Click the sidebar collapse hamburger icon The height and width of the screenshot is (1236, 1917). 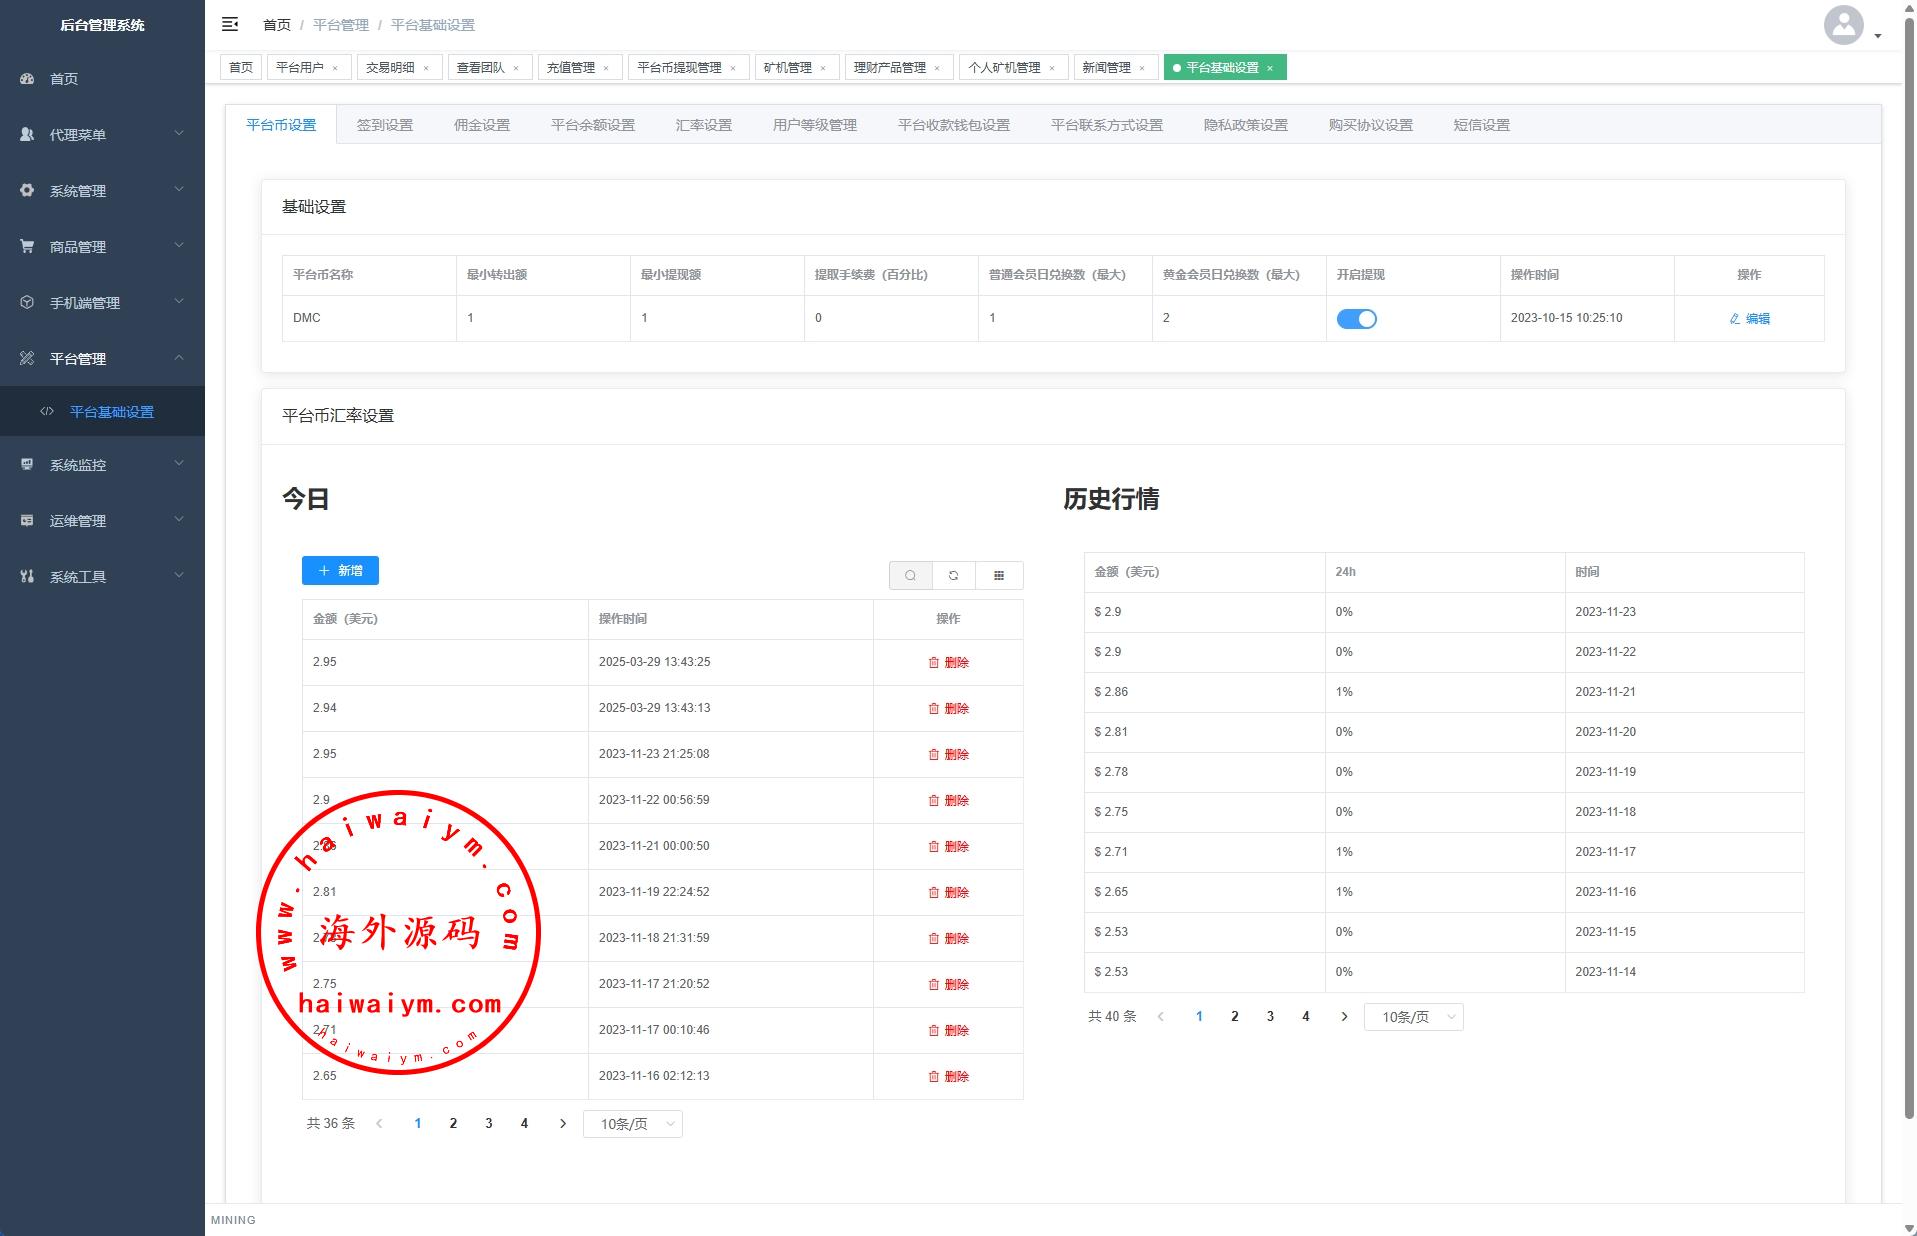pyautogui.click(x=230, y=24)
